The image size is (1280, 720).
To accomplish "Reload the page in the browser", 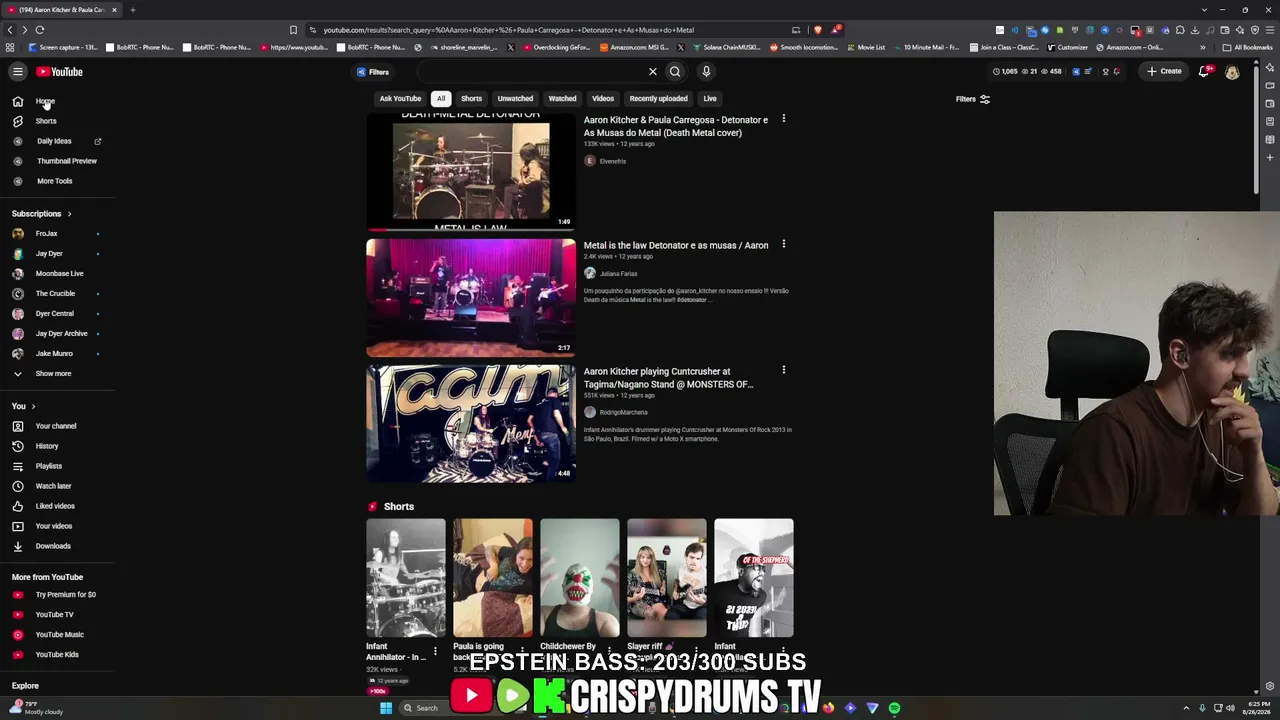I will pyautogui.click(x=40, y=30).
